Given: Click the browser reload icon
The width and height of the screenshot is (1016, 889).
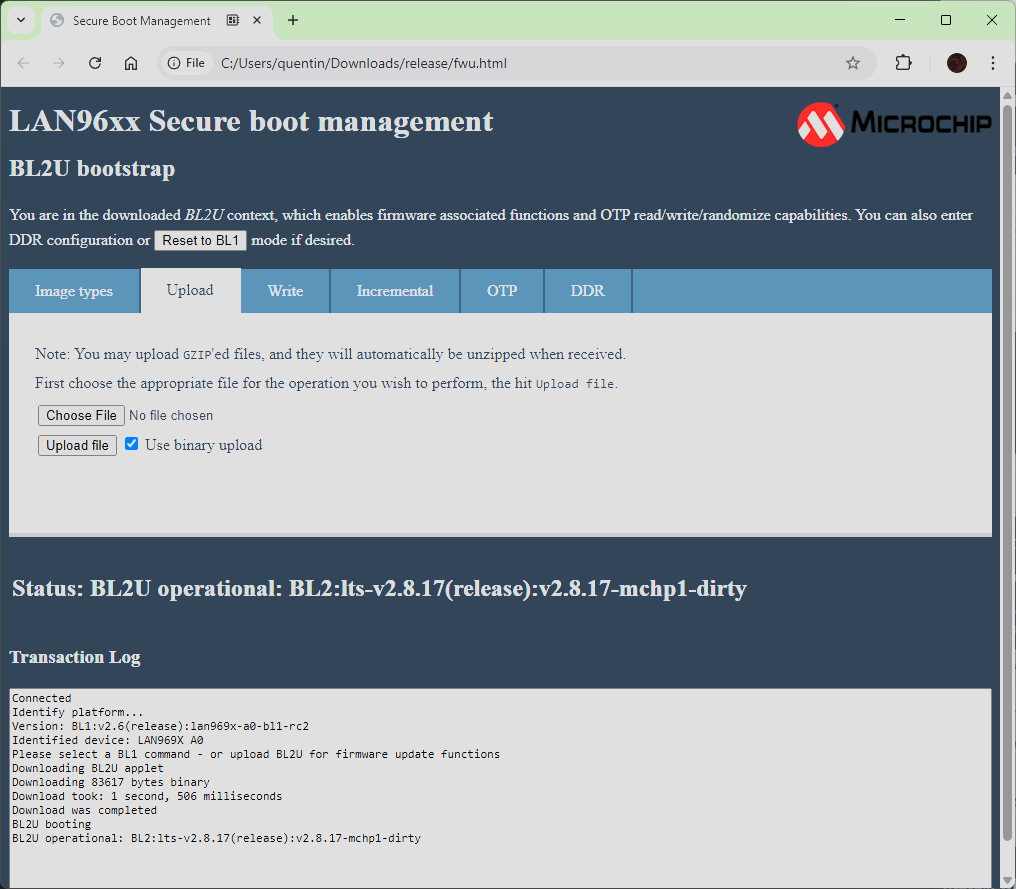Looking at the screenshot, I should pyautogui.click(x=95, y=63).
